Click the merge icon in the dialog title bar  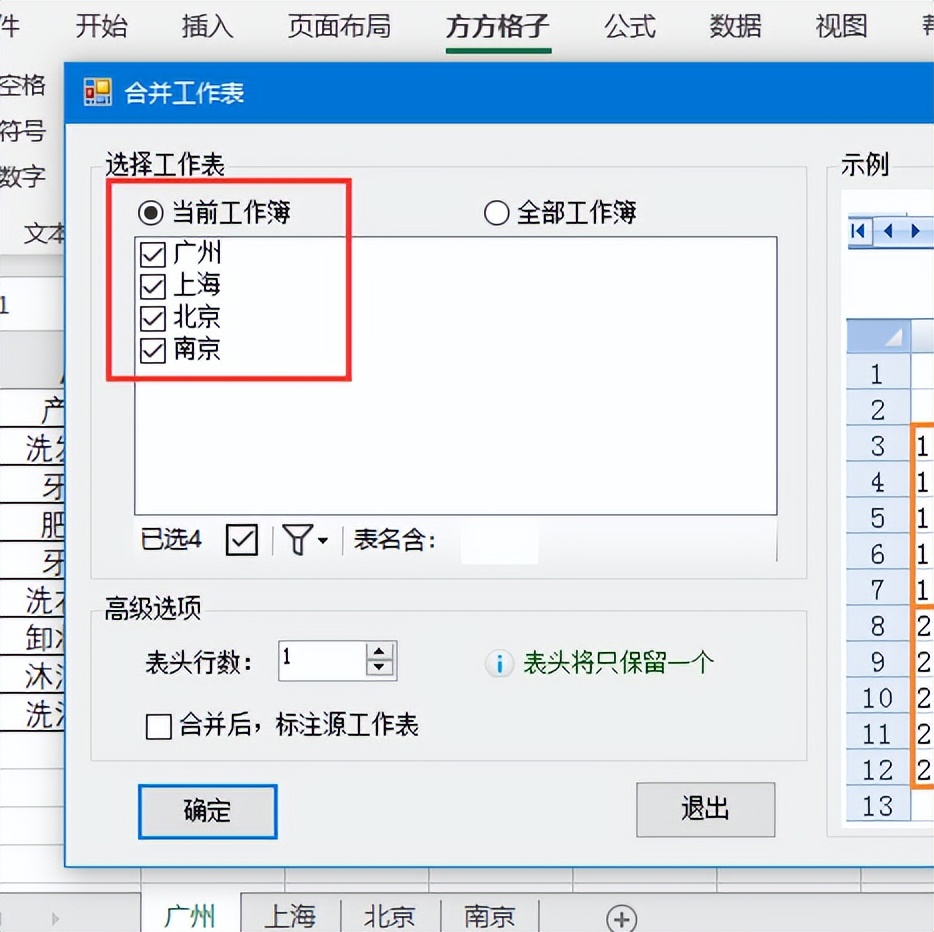click(97, 91)
